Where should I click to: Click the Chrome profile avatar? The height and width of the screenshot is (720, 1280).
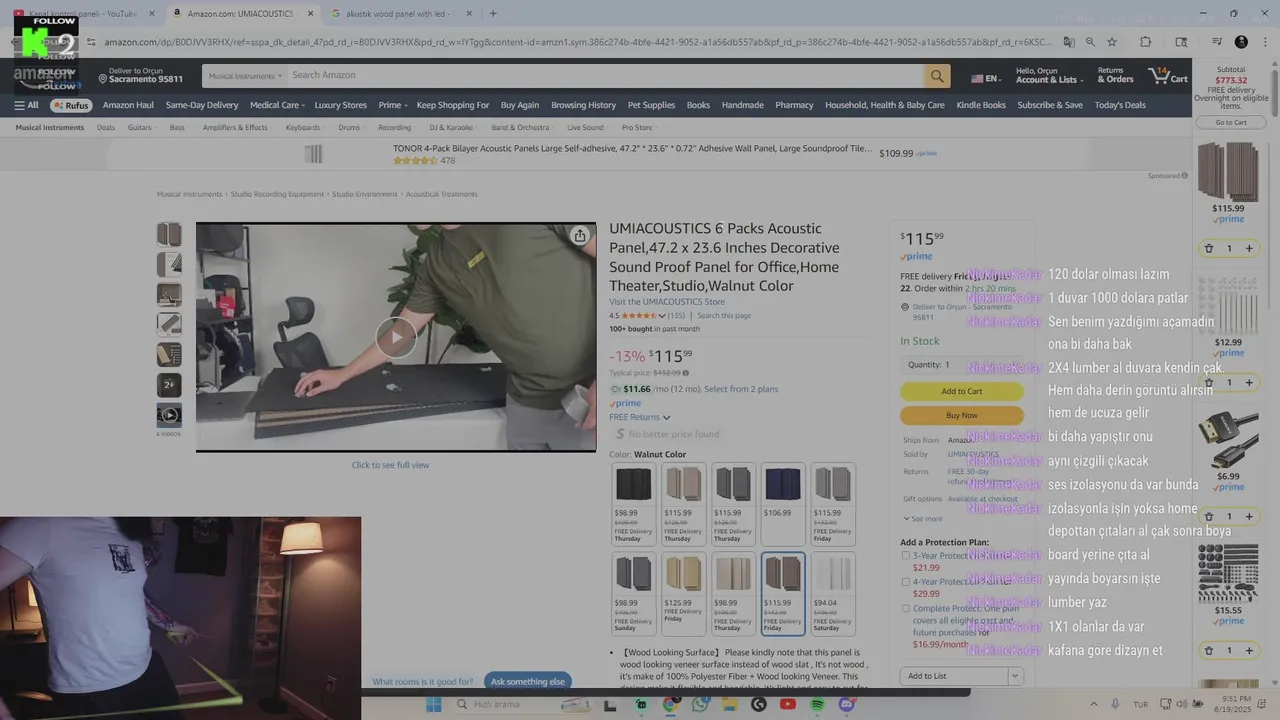point(1241,42)
